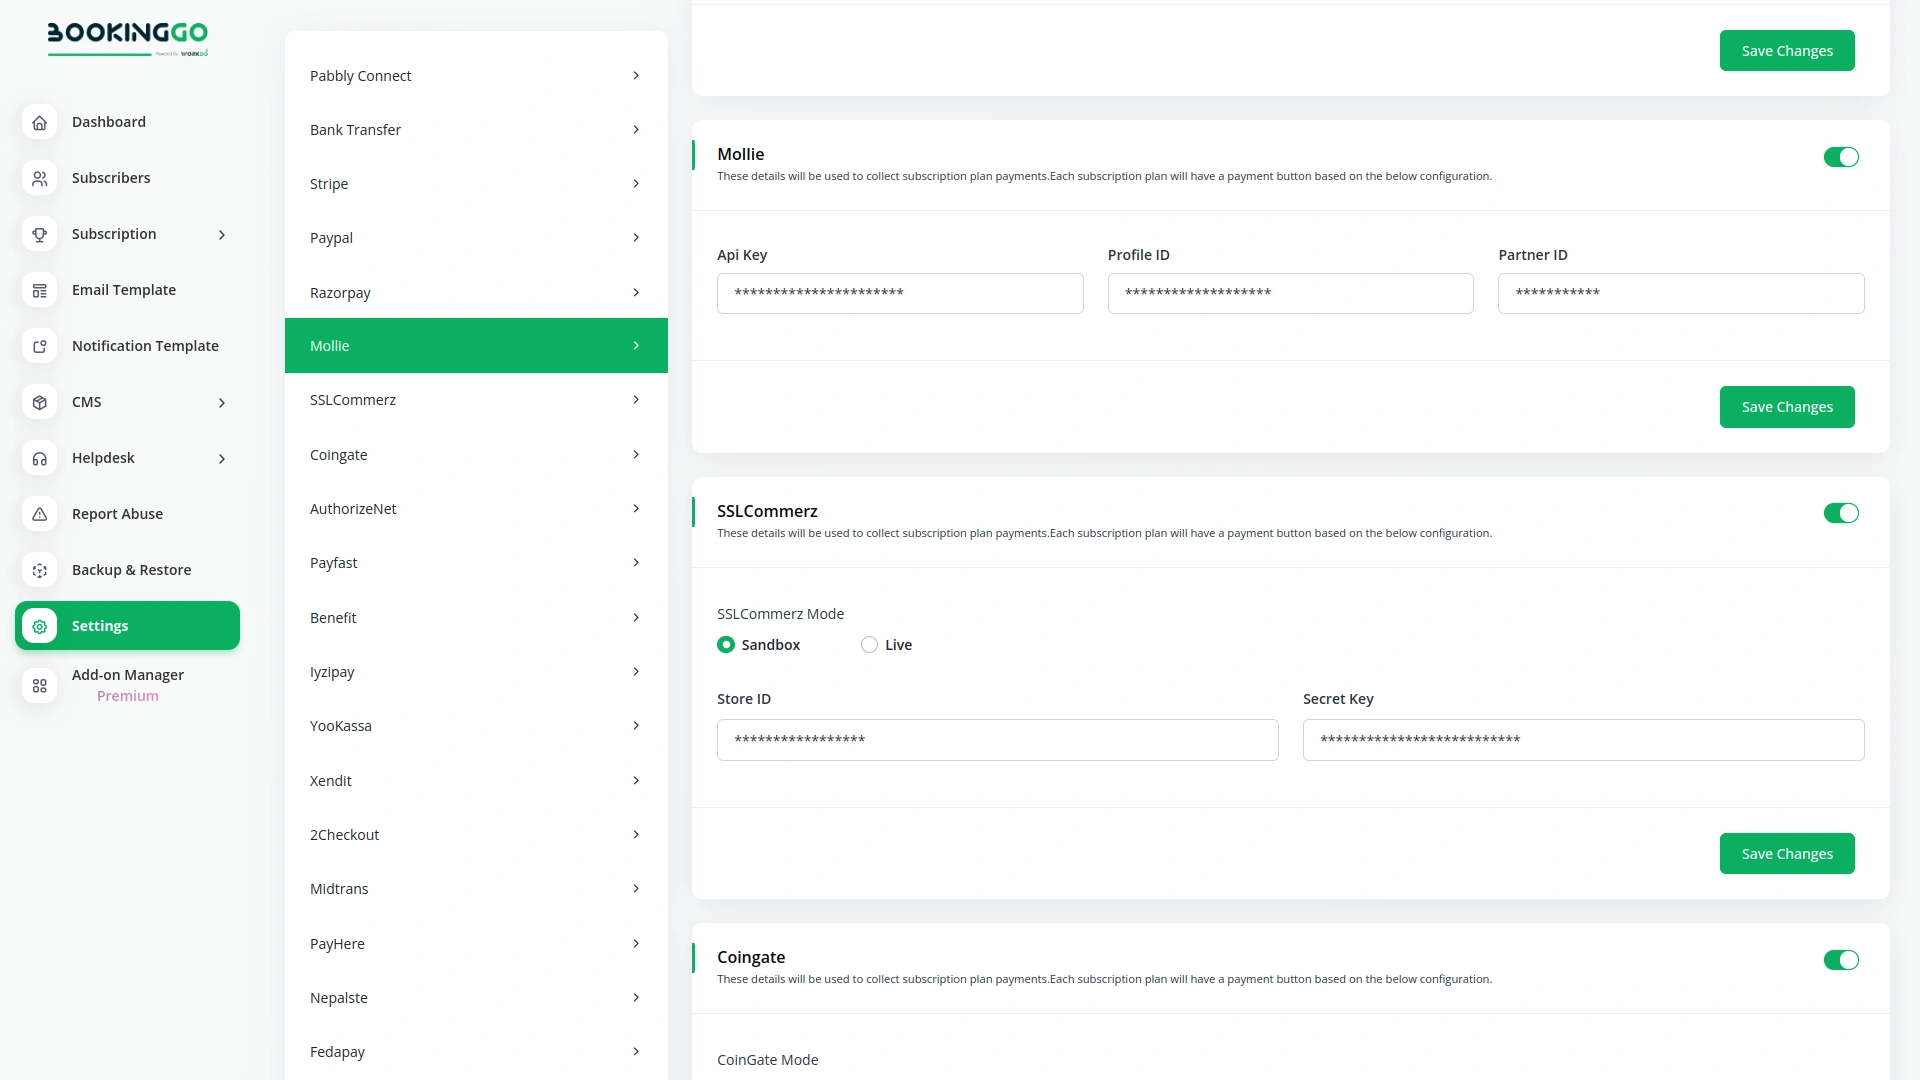Open the Coingate gateway entry
Image resolution: width=1920 pixels, height=1080 pixels.
coord(475,455)
